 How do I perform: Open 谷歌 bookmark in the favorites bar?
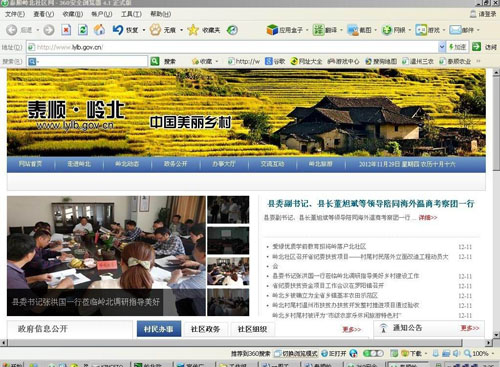(x=275, y=61)
